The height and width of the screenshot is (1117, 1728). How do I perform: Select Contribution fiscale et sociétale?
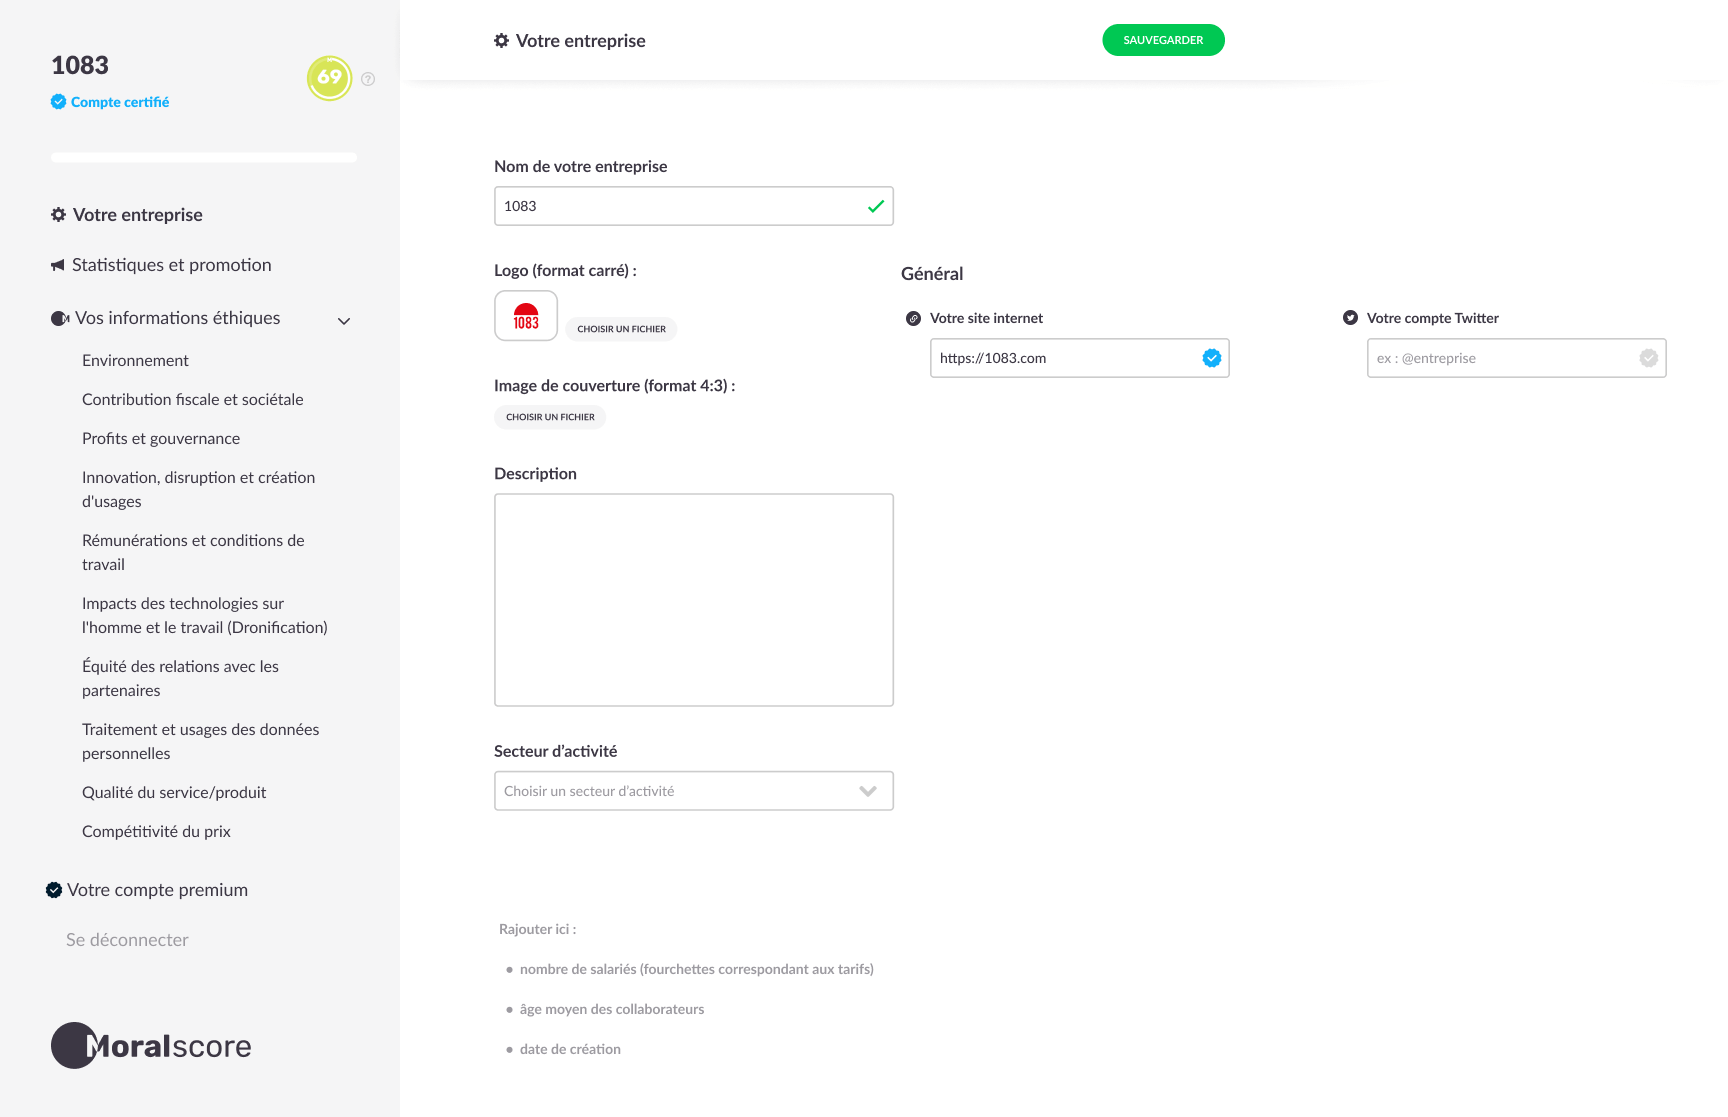click(193, 399)
